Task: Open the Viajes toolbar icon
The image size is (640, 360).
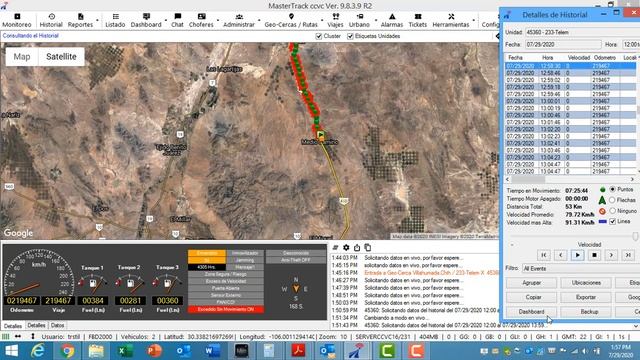Action: 336,16
